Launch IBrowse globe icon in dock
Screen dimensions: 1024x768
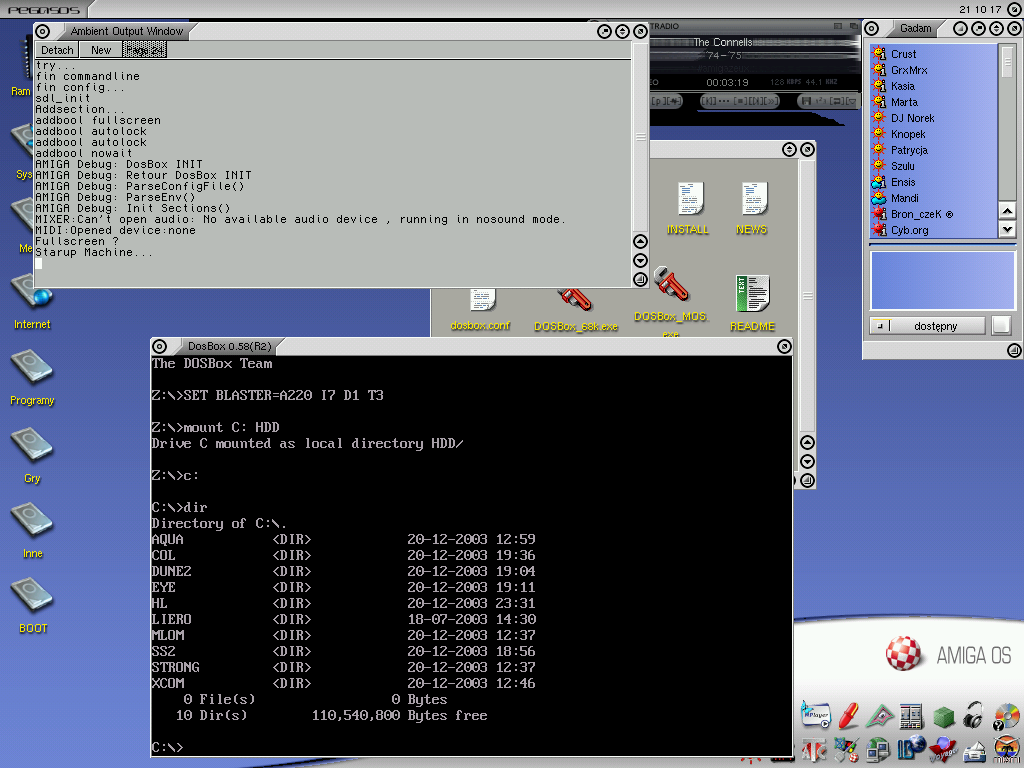point(912,748)
